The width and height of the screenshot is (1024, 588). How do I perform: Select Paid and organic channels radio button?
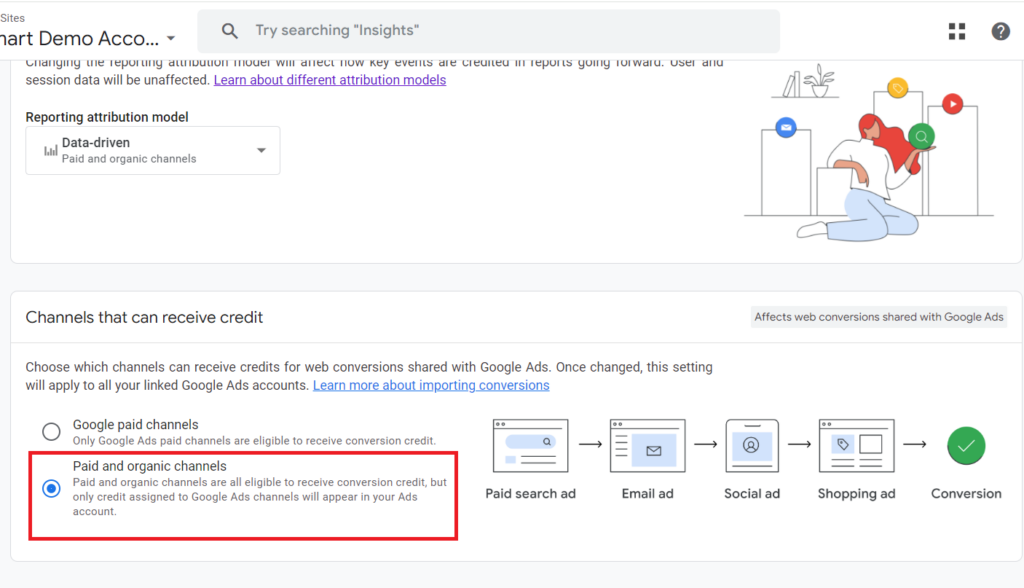coord(52,488)
